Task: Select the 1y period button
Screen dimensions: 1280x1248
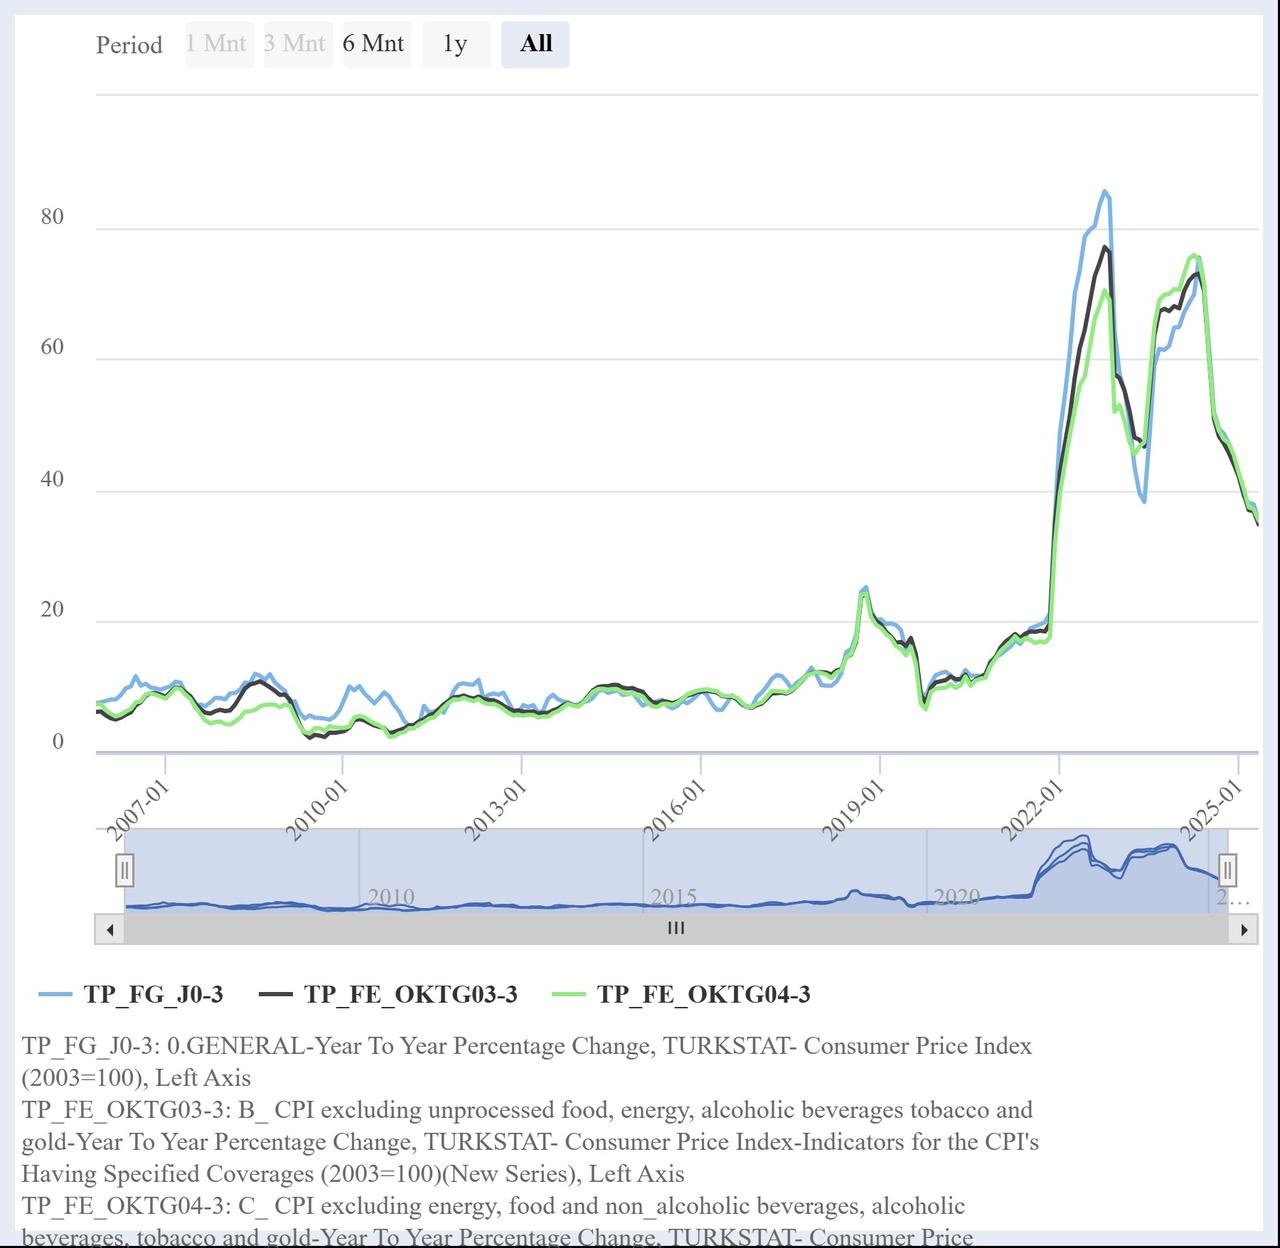Action: 455,44
